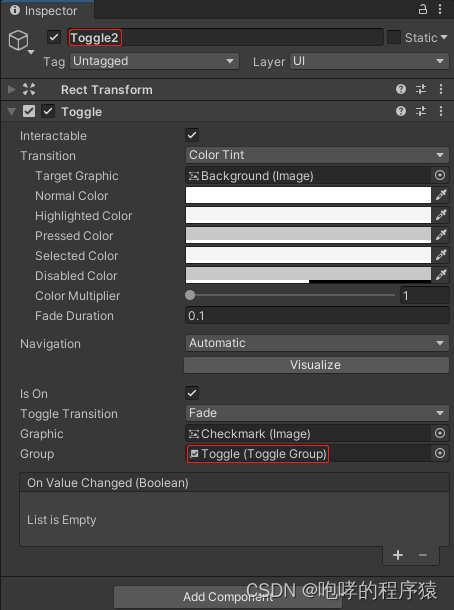Pick Pressed Color with the eyedropper
Viewport: 454px width, 610px height.
coord(440,235)
